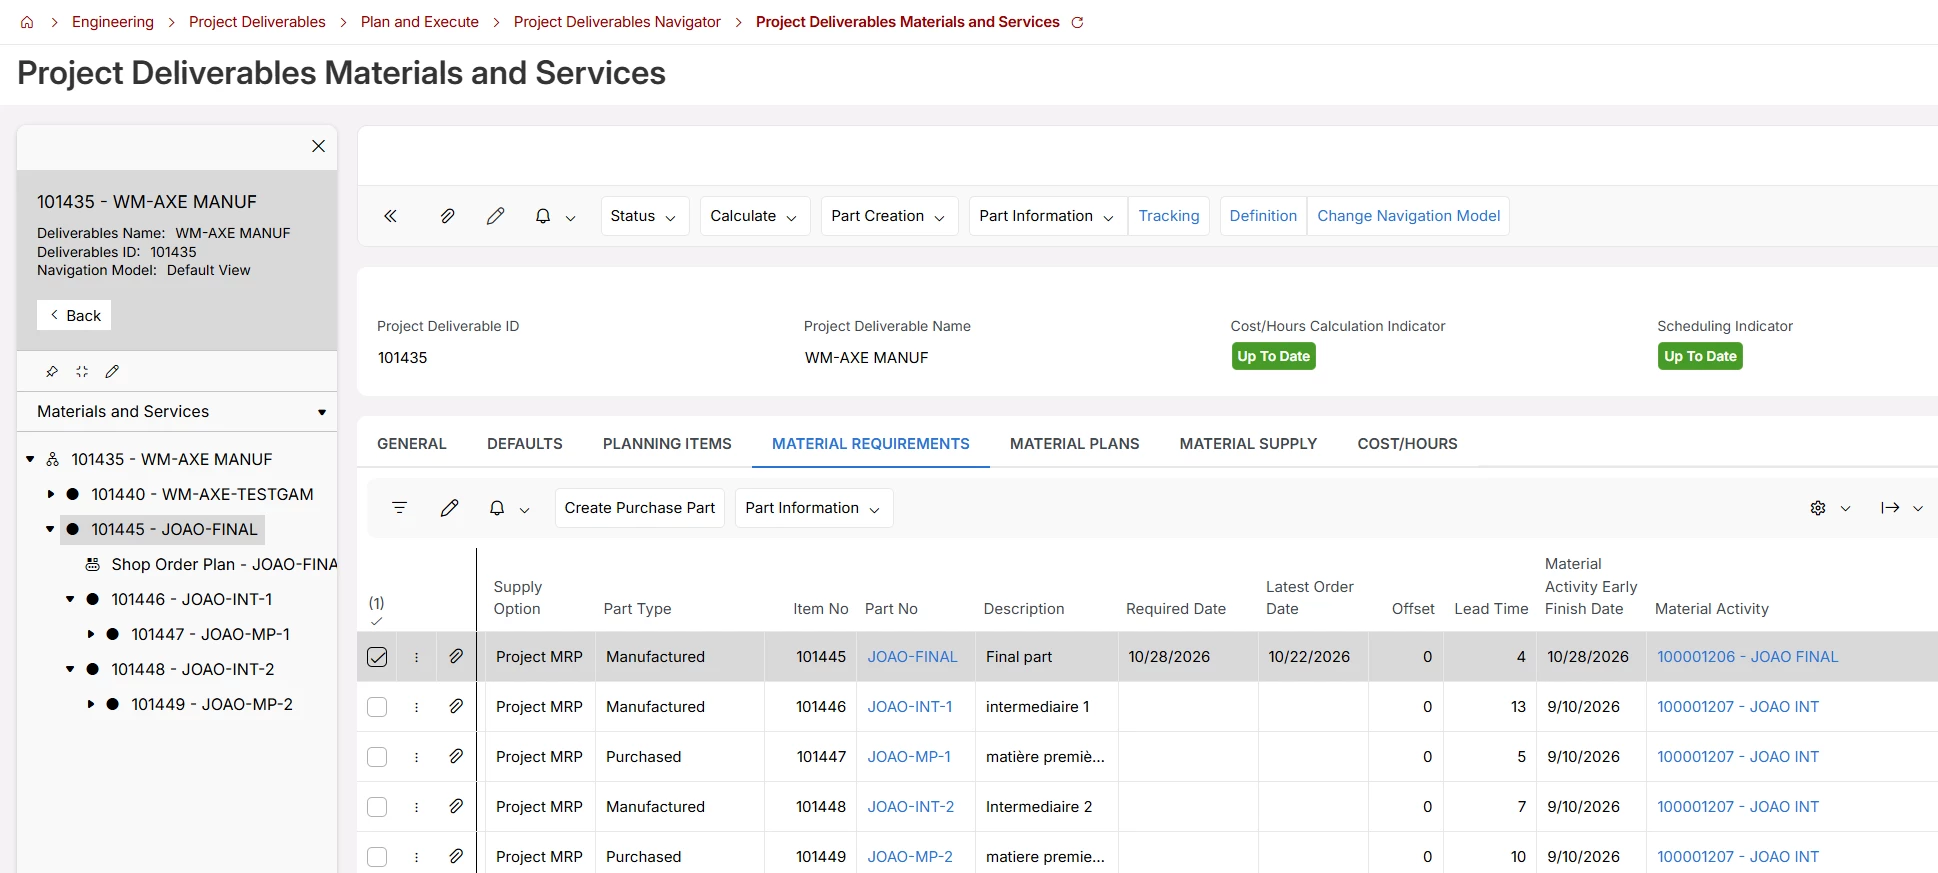Open attachments in top toolbar

[x=447, y=216]
